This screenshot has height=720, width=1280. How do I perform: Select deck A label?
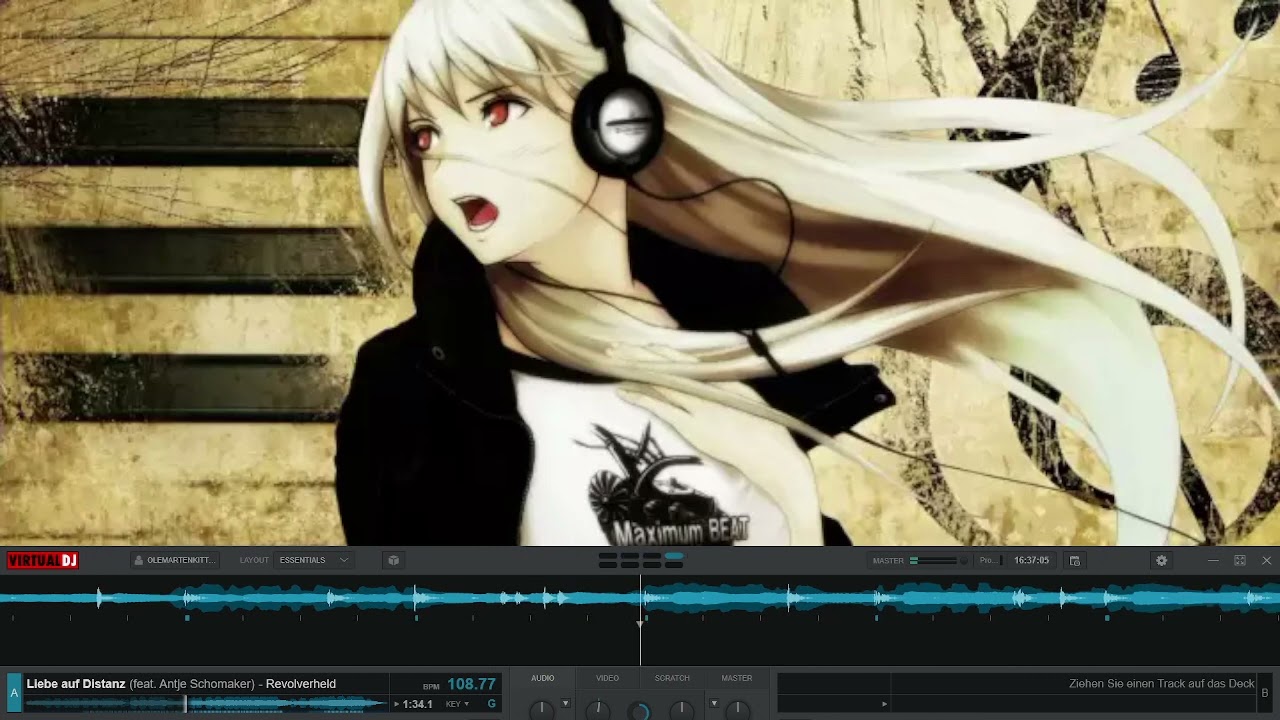pyautogui.click(x=14, y=692)
